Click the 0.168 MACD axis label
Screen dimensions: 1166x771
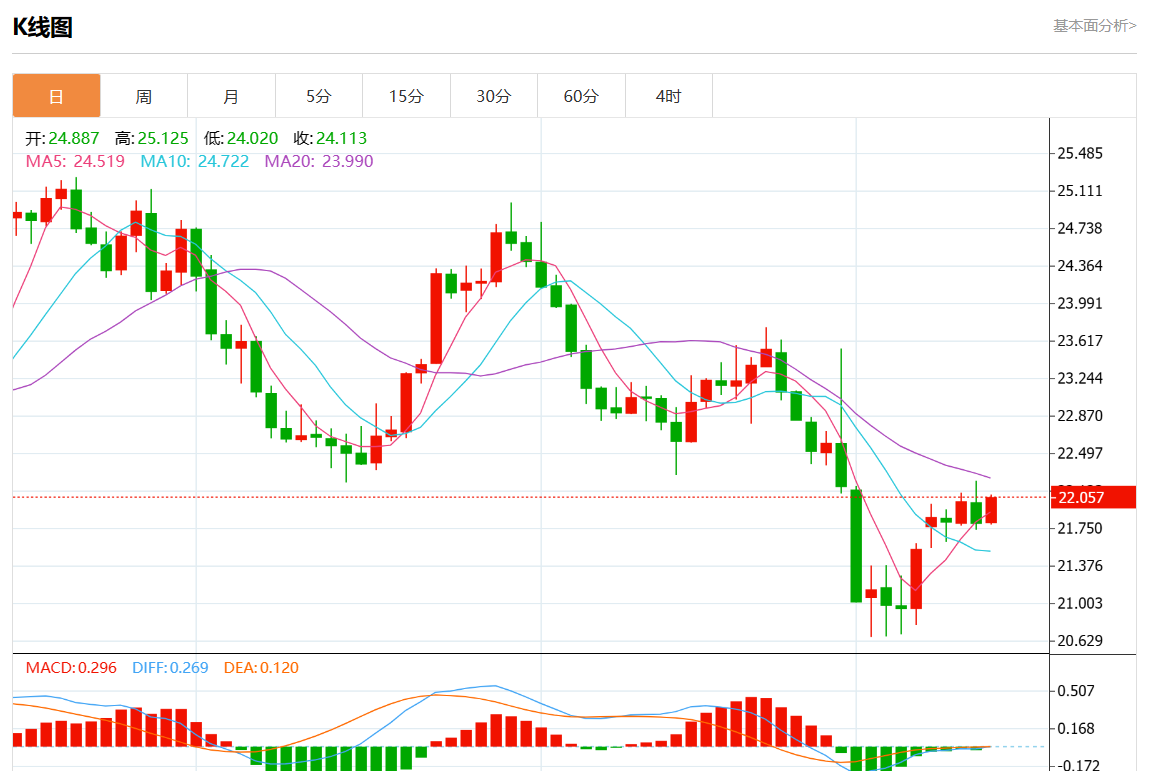[x=1076, y=729]
